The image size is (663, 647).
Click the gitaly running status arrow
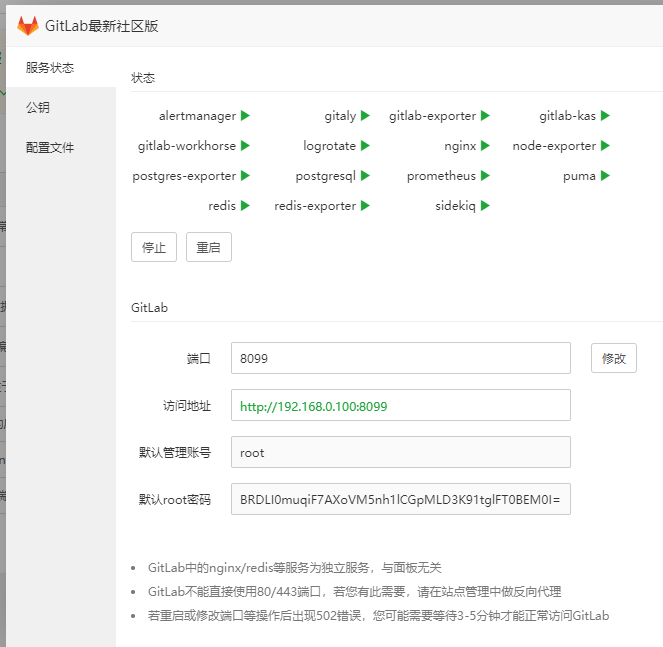(x=365, y=115)
